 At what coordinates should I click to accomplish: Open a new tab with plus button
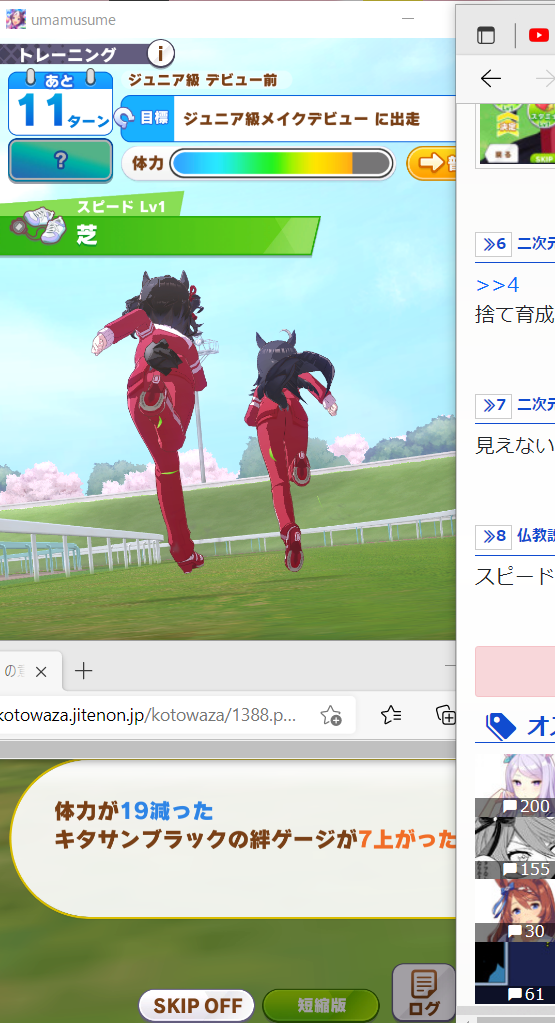83,671
